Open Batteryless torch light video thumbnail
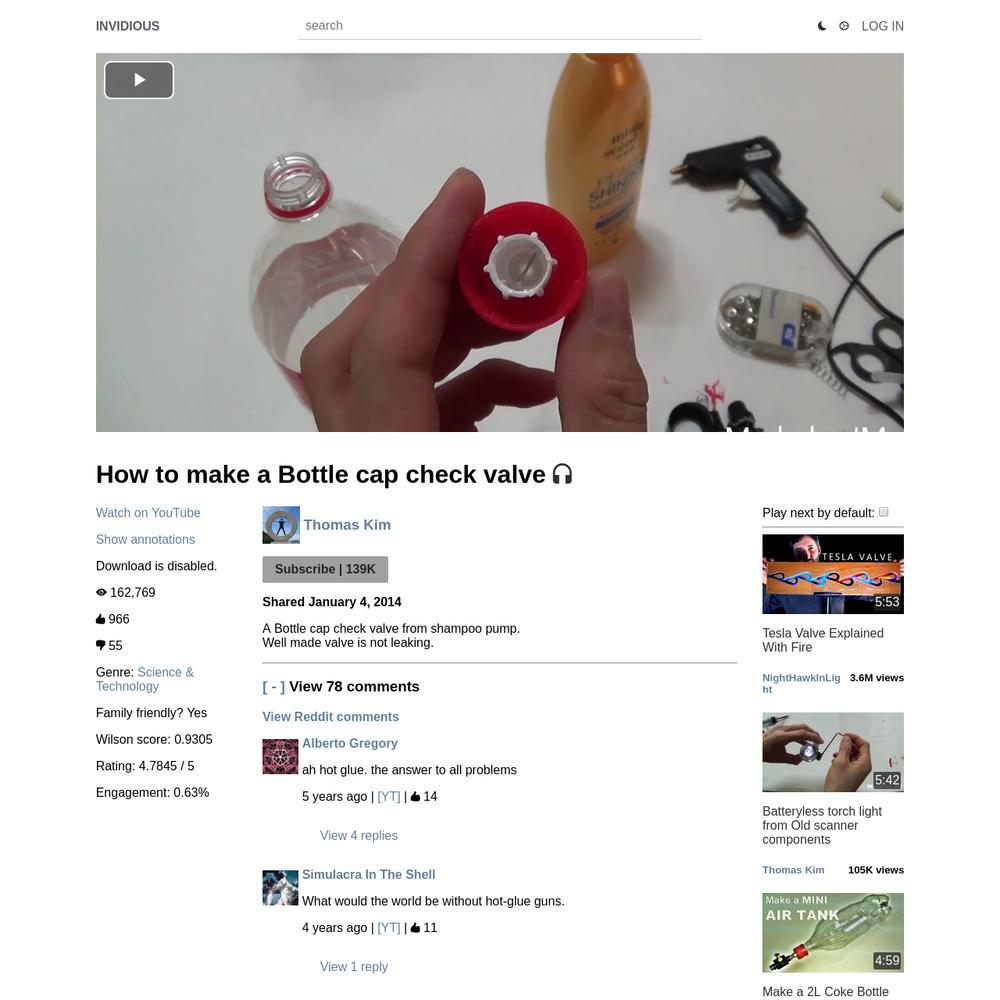The width and height of the screenshot is (1000, 1000). 833,753
